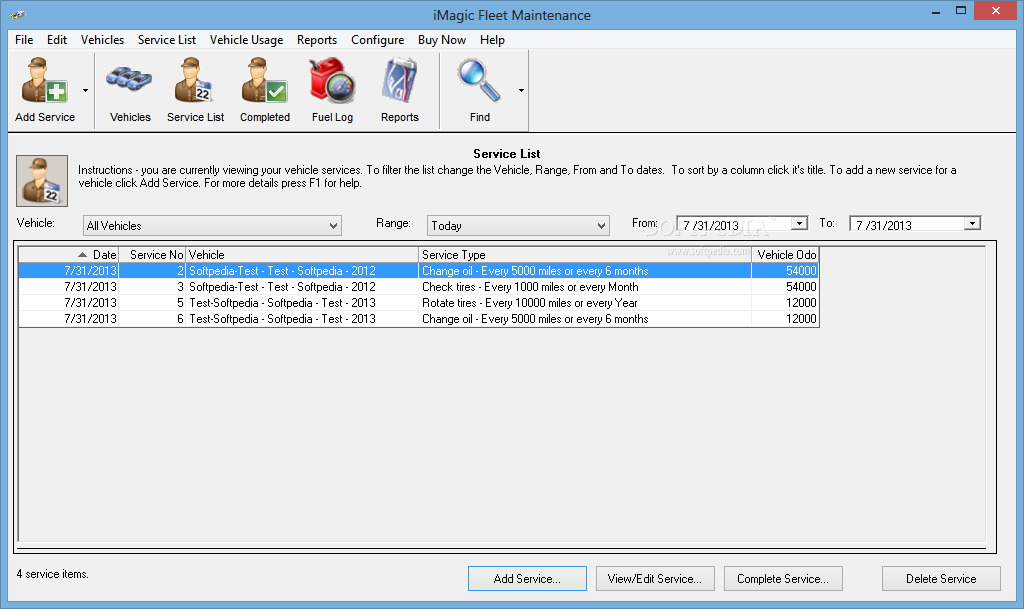Open the File menu

[x=24, y=40]
